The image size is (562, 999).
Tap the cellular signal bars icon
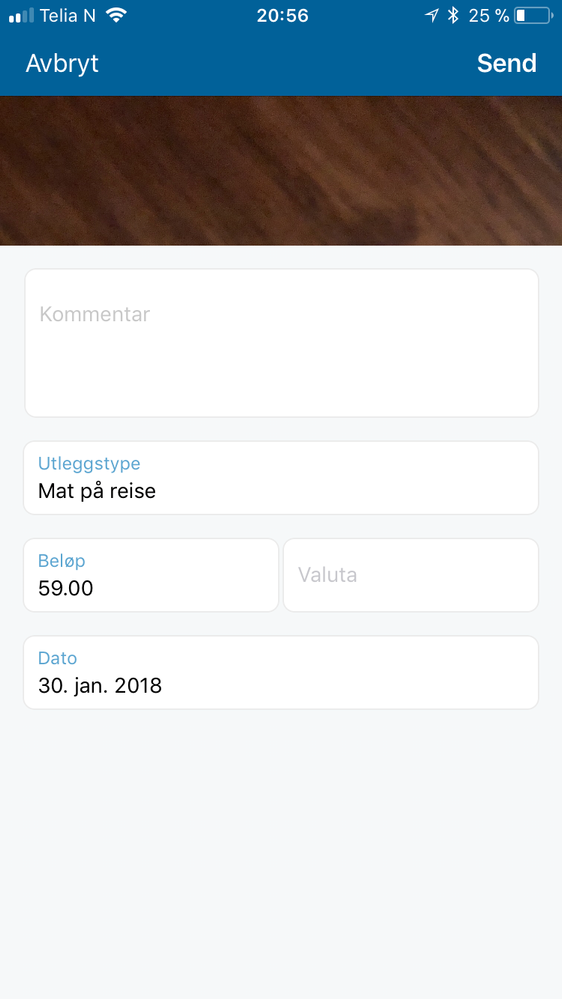point(21,16)
